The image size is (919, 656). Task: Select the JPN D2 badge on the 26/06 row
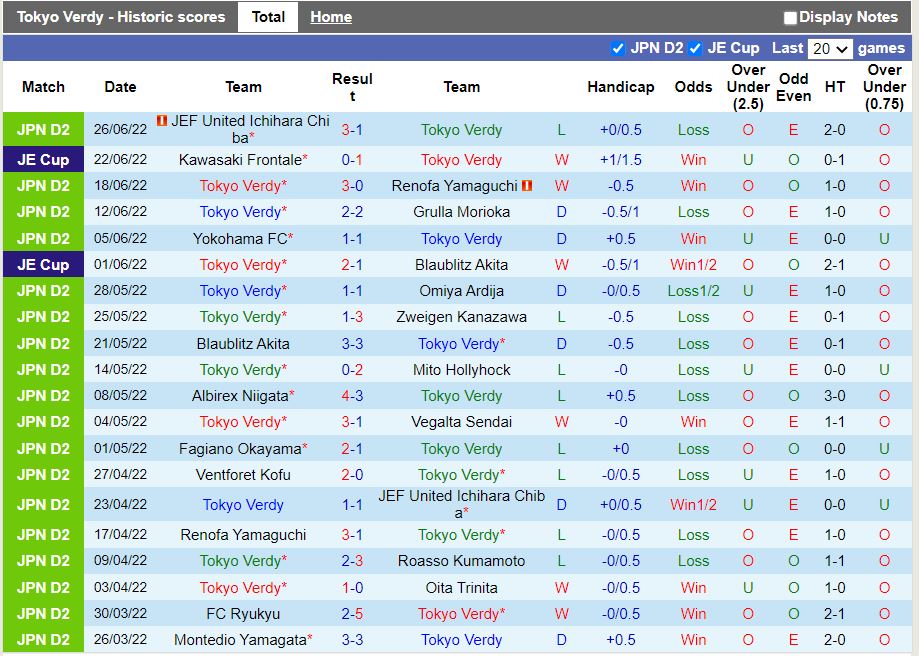(43, 124)
